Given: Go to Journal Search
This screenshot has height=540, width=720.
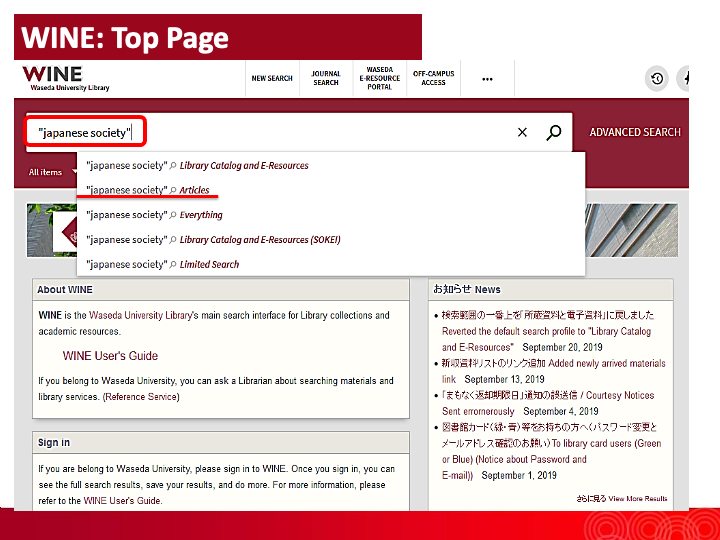Looking at the screenshot, I should (x=326, y=78).
